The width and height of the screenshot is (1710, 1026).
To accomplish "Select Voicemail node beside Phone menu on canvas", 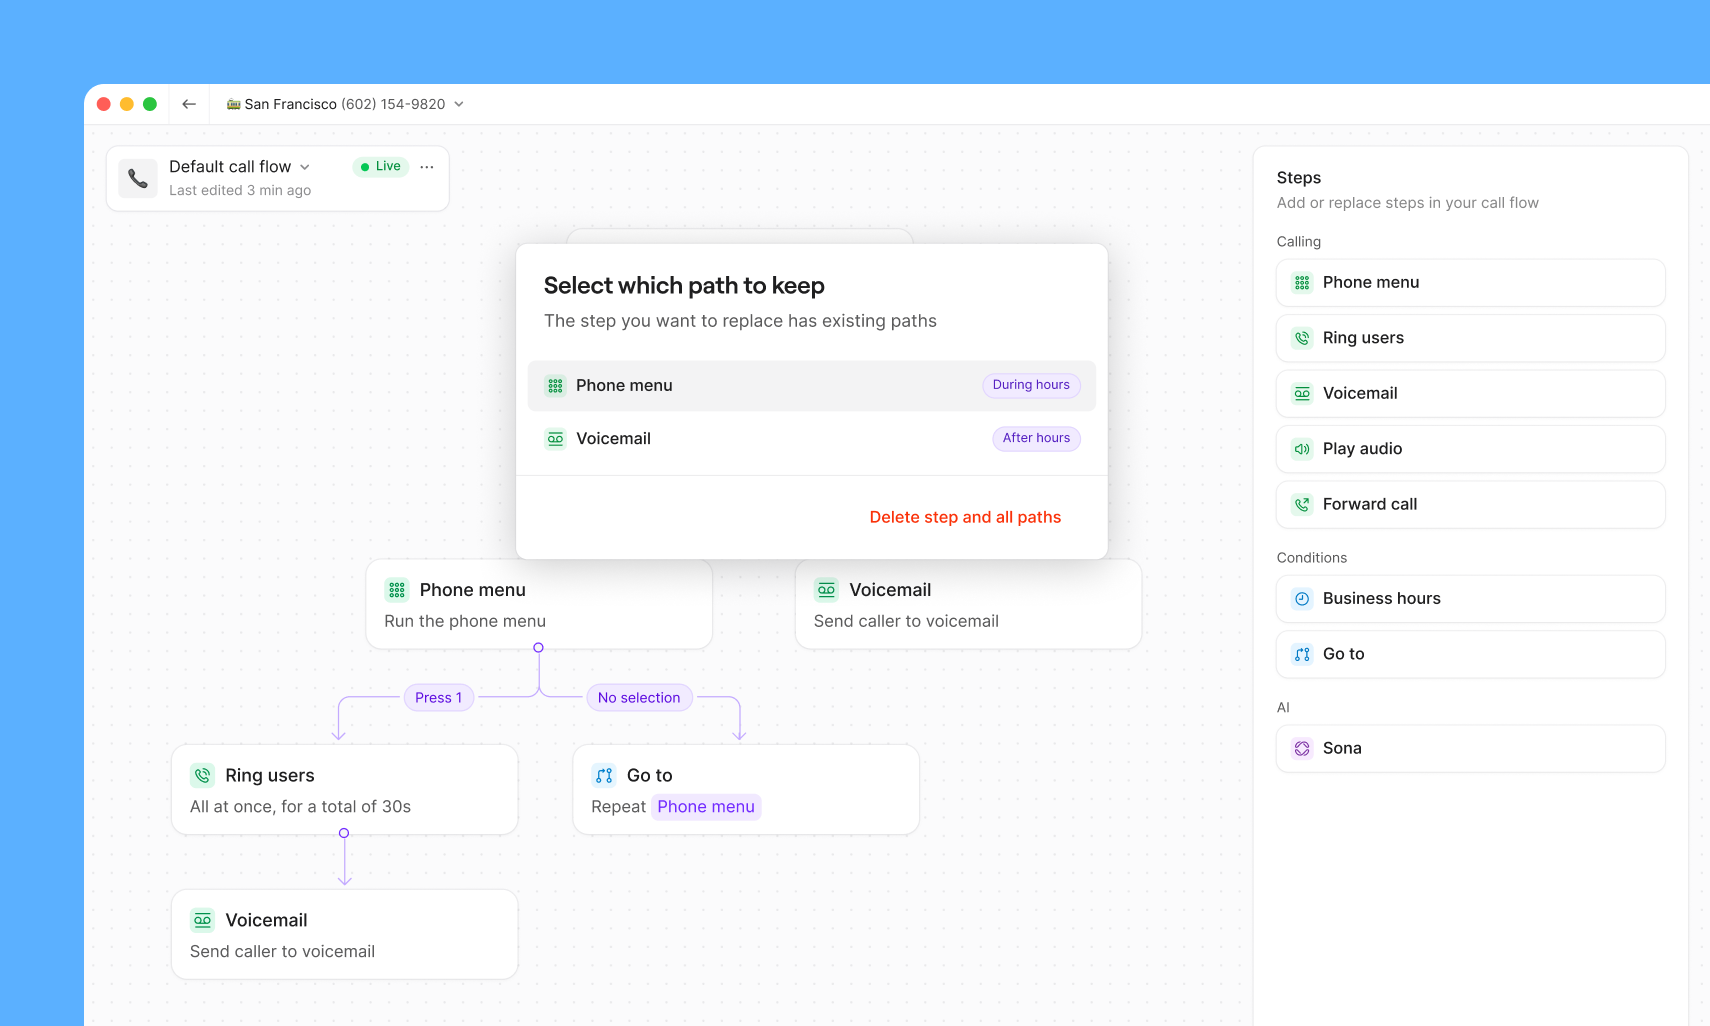I will pos(968,604).
